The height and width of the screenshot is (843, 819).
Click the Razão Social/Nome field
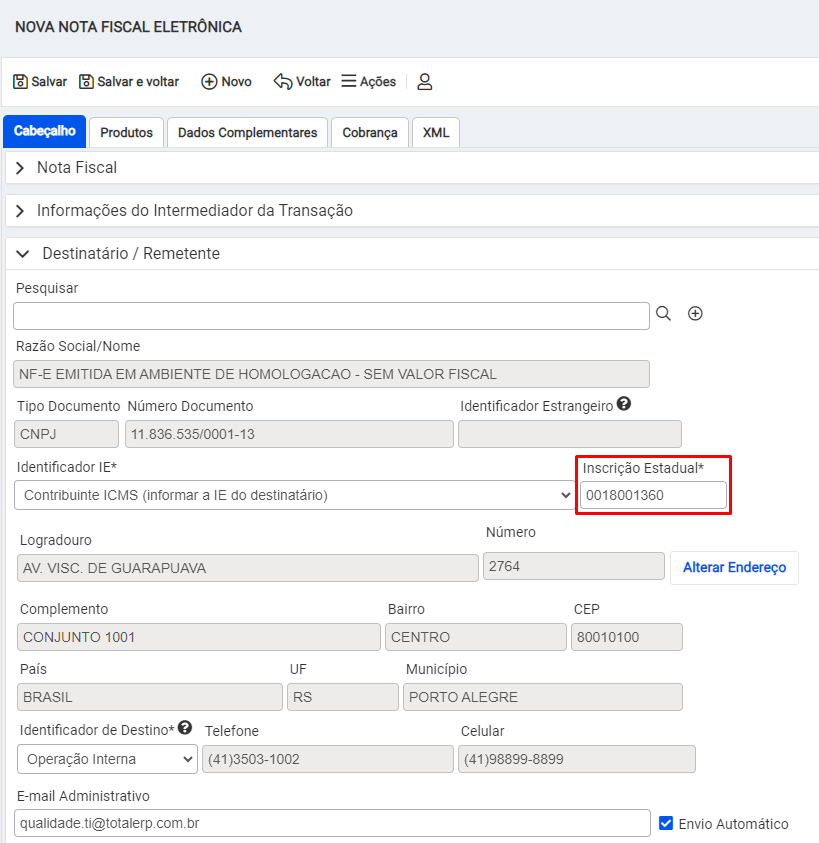click(331, 374)
